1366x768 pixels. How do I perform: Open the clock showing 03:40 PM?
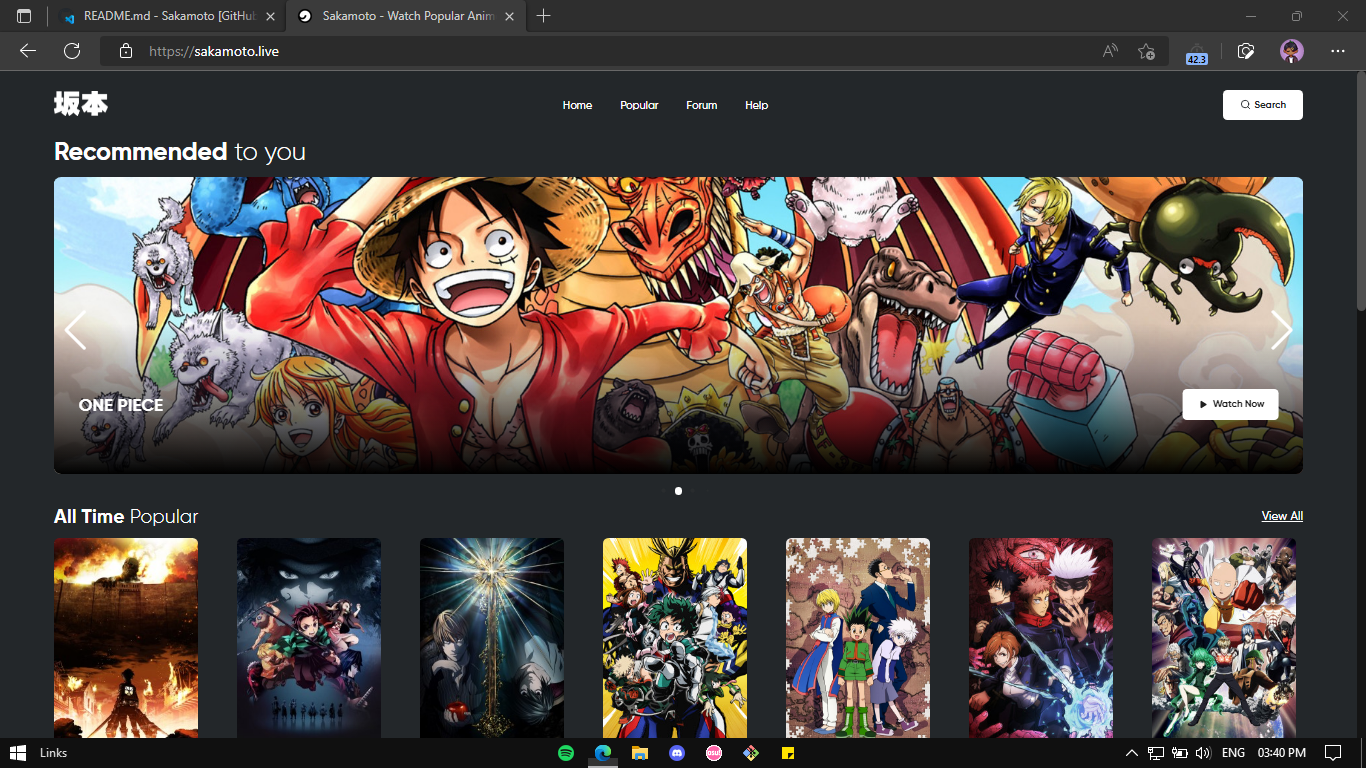click(1281, 753)
